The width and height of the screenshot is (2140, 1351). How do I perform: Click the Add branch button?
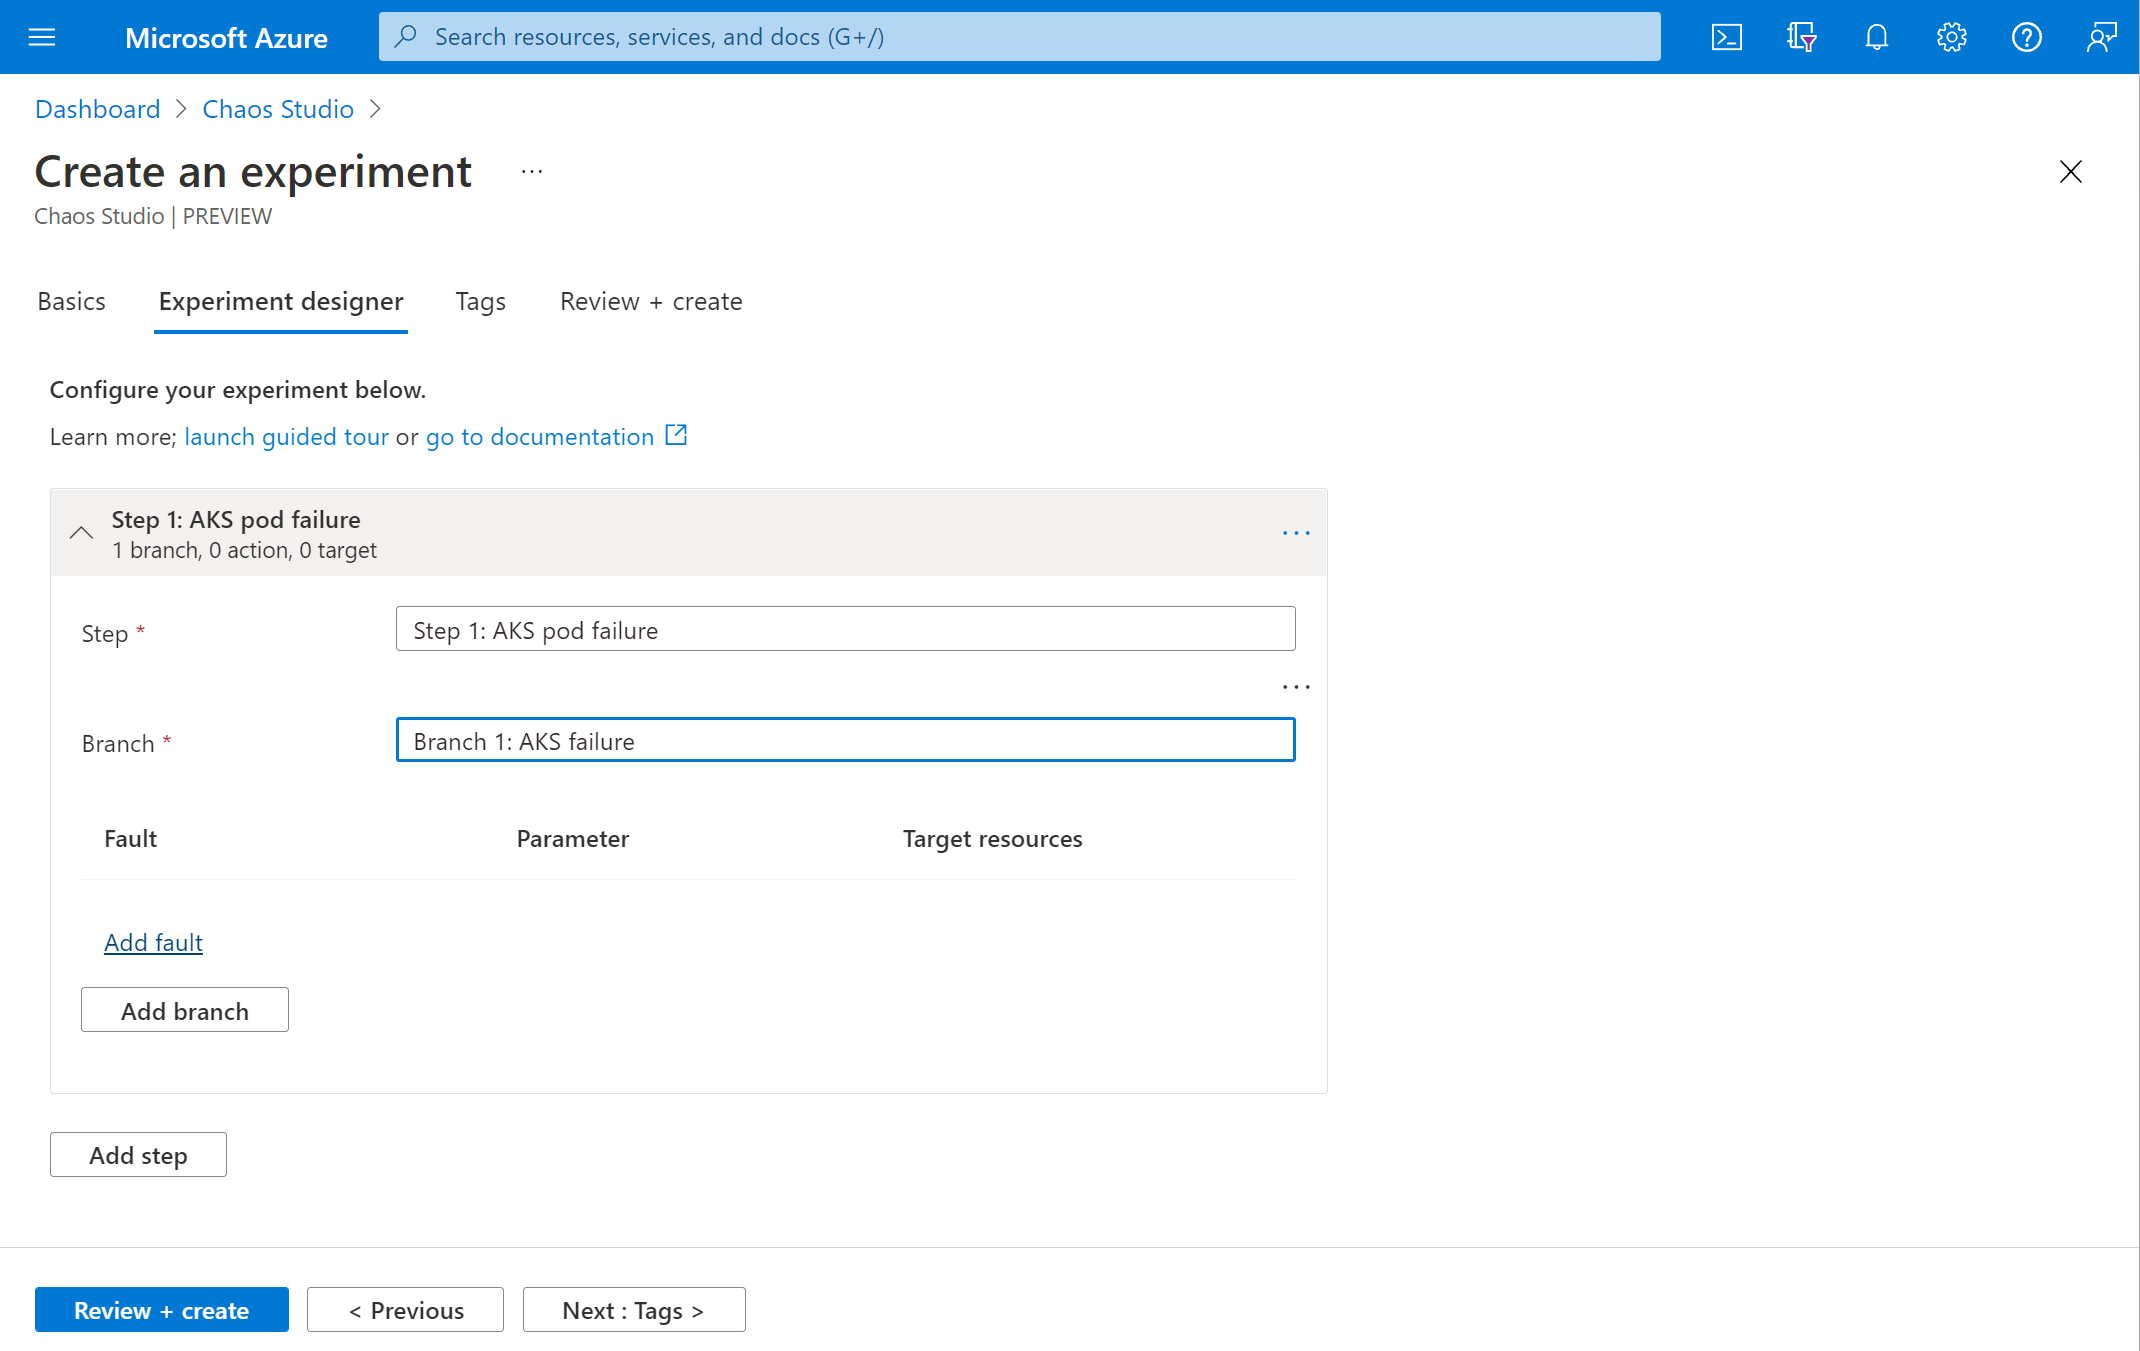[x=185, y=1010]
